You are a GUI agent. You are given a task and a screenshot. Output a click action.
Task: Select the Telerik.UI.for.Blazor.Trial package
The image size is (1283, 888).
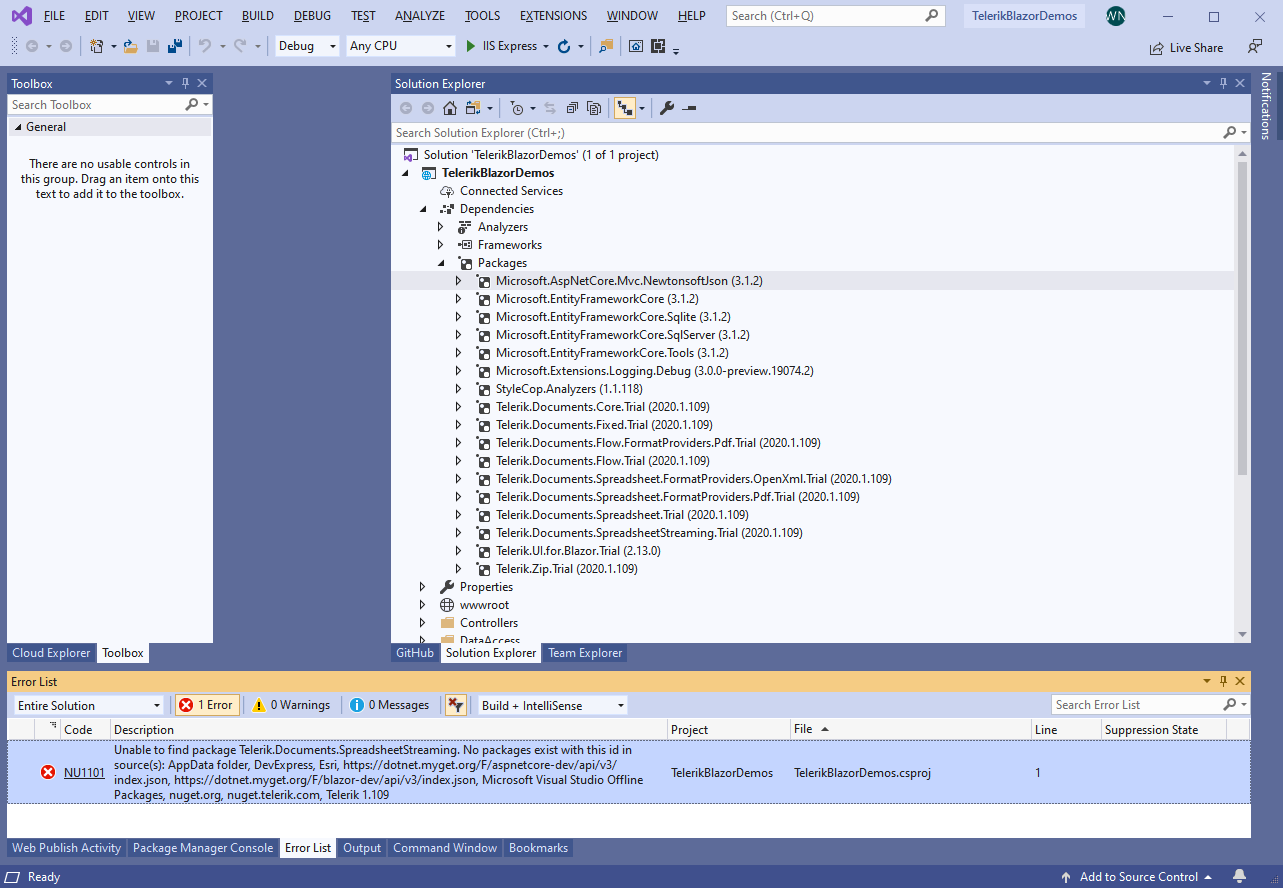(x=578, y=551)
